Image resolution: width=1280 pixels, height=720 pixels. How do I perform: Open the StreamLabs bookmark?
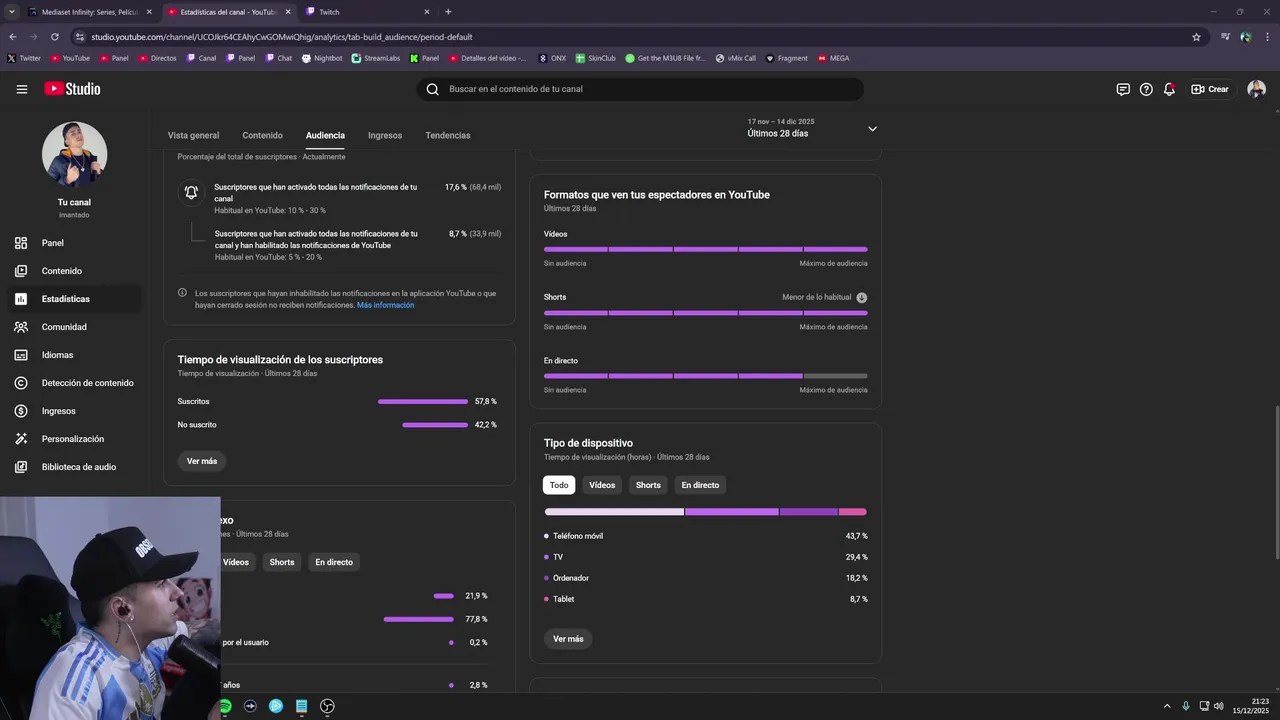375,58
